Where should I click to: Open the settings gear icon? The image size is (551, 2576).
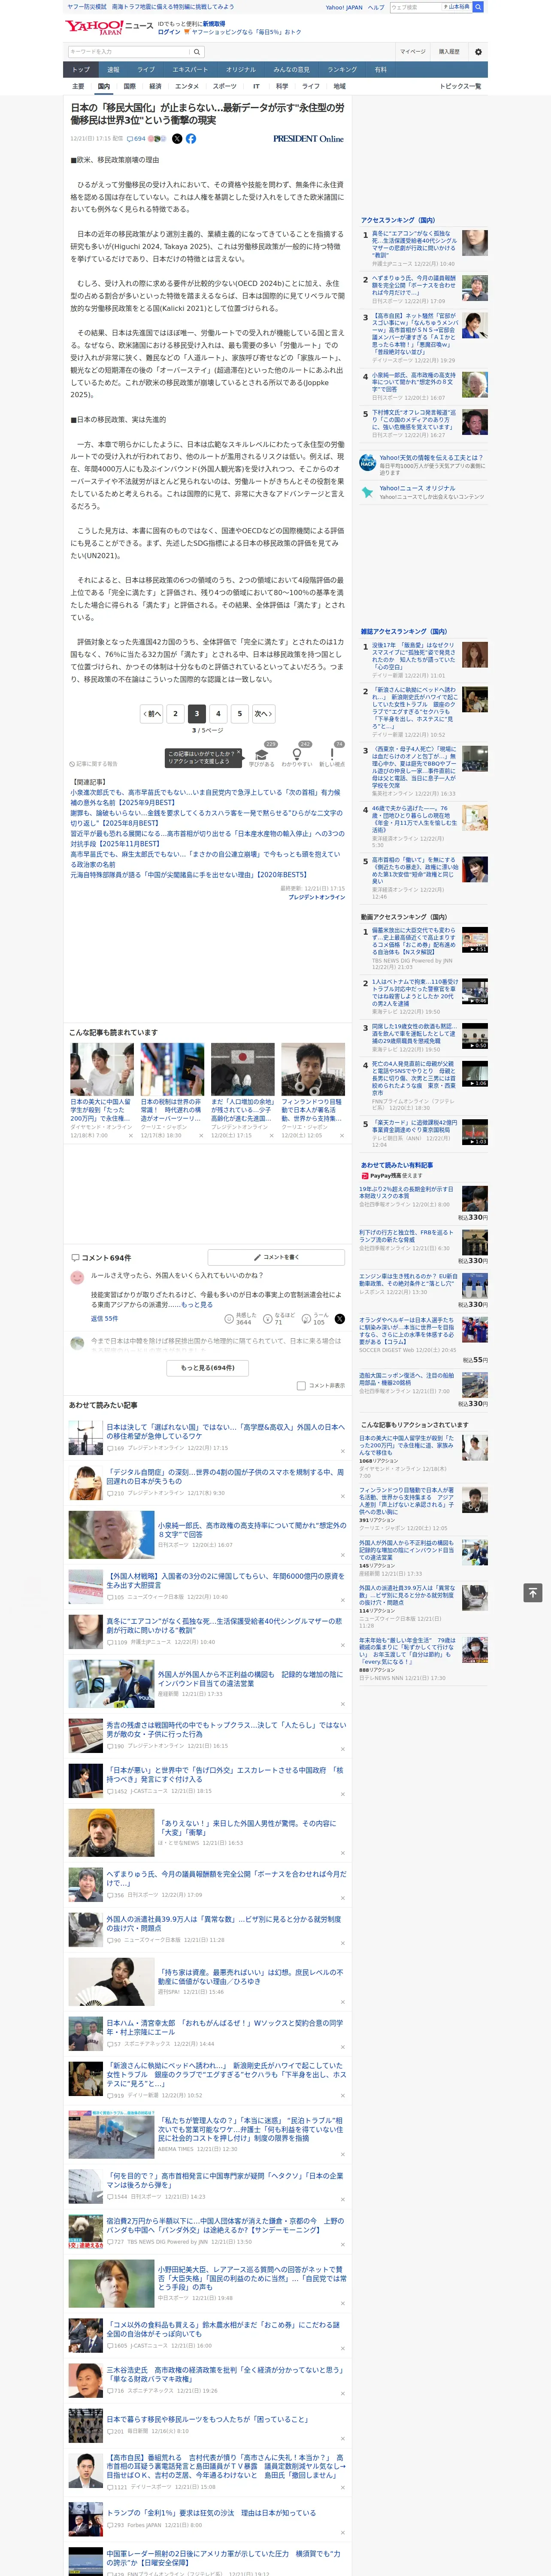pyautogui.click(x=478, y=52)
